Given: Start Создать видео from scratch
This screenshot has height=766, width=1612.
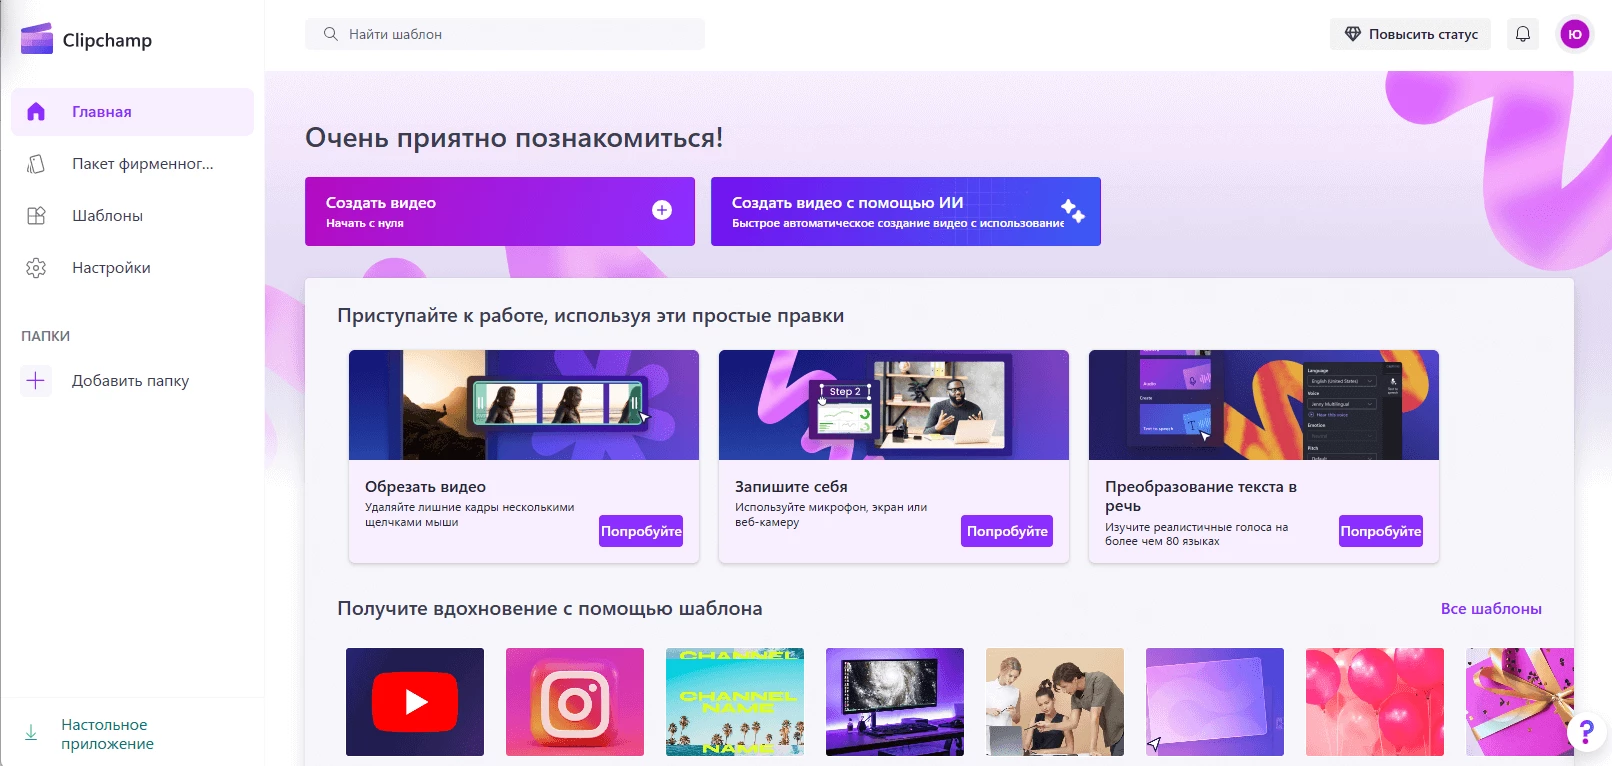Looking at the screenshot, I should (500, 211).
